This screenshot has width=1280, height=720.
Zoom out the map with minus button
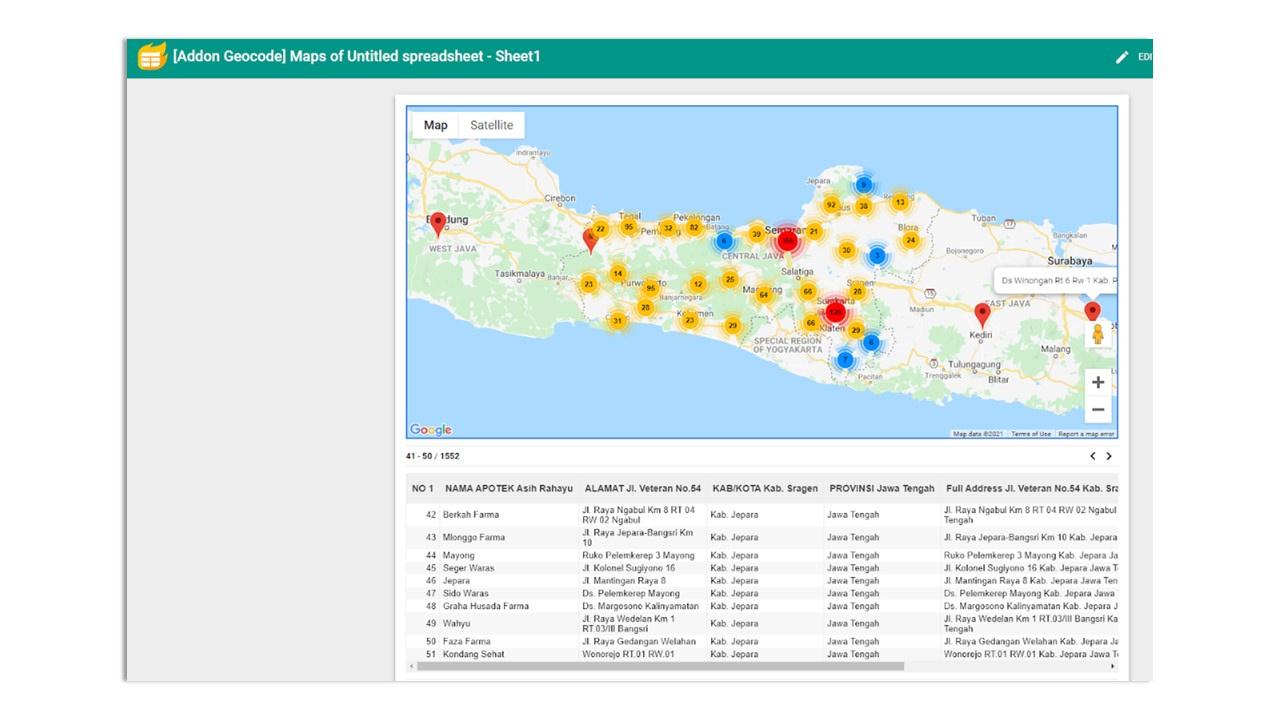click(x=1098, y=409)
